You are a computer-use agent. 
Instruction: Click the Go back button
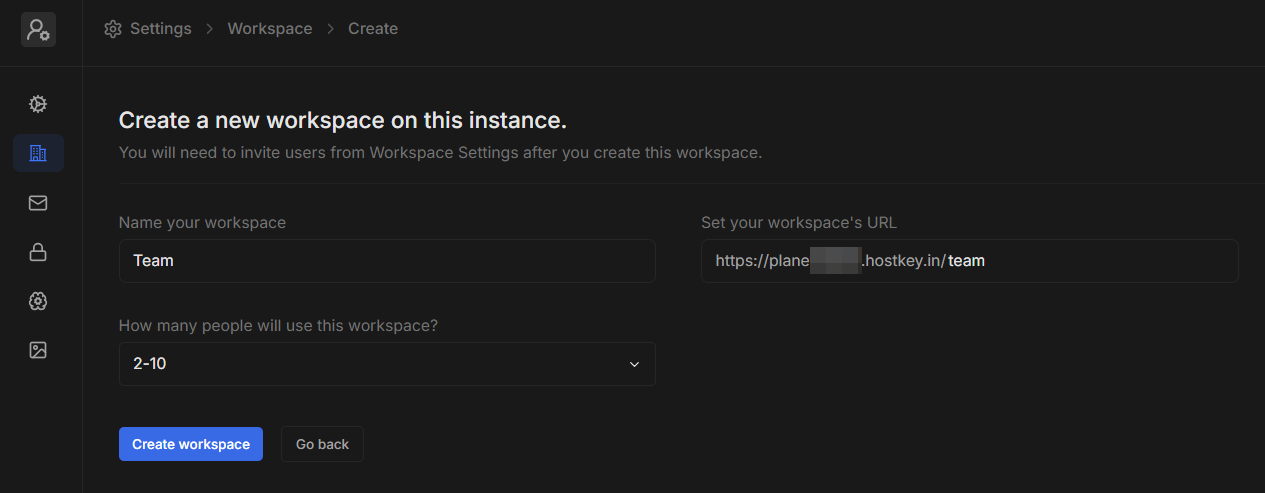pos(322,444)
